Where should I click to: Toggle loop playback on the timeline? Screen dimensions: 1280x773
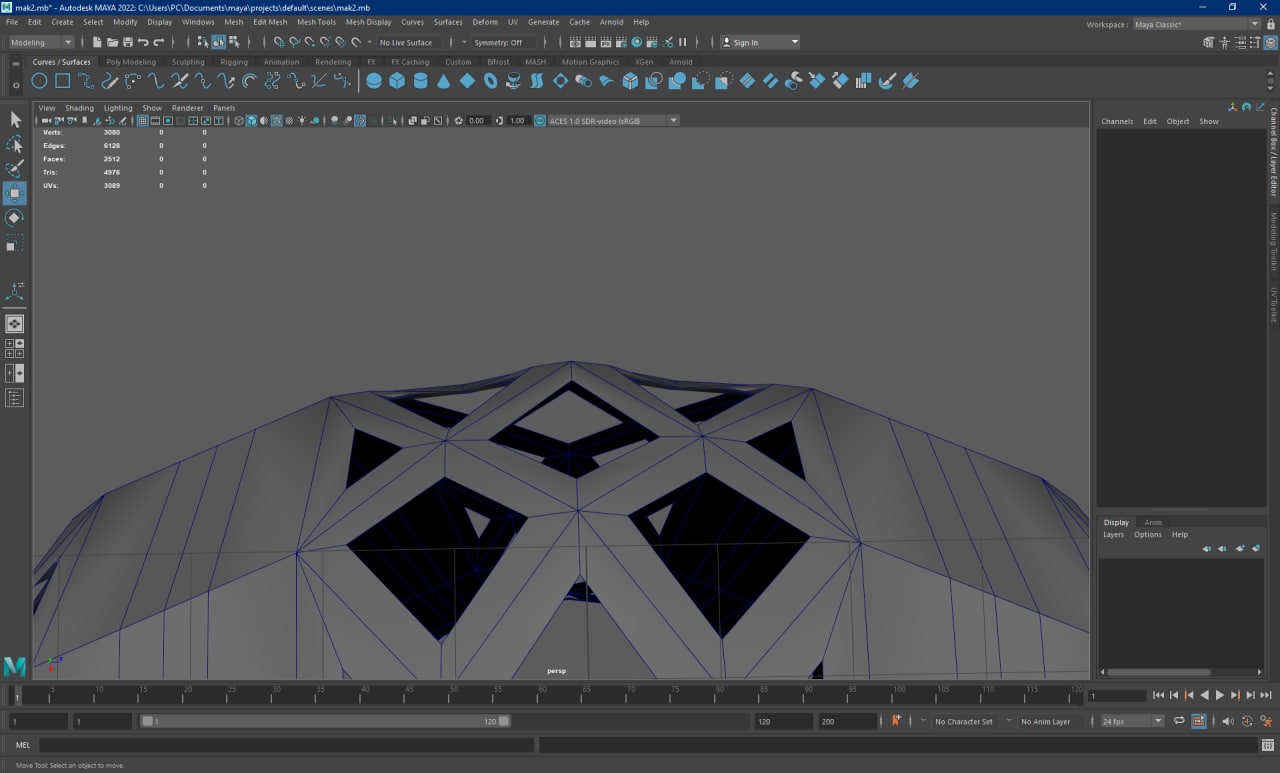pyautogui.click(x=1179, y=721)
